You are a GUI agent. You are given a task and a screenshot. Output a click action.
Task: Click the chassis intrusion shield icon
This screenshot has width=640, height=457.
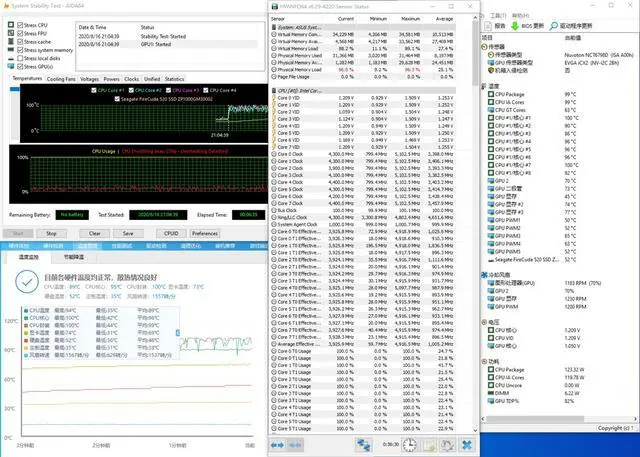coord(491,71)
